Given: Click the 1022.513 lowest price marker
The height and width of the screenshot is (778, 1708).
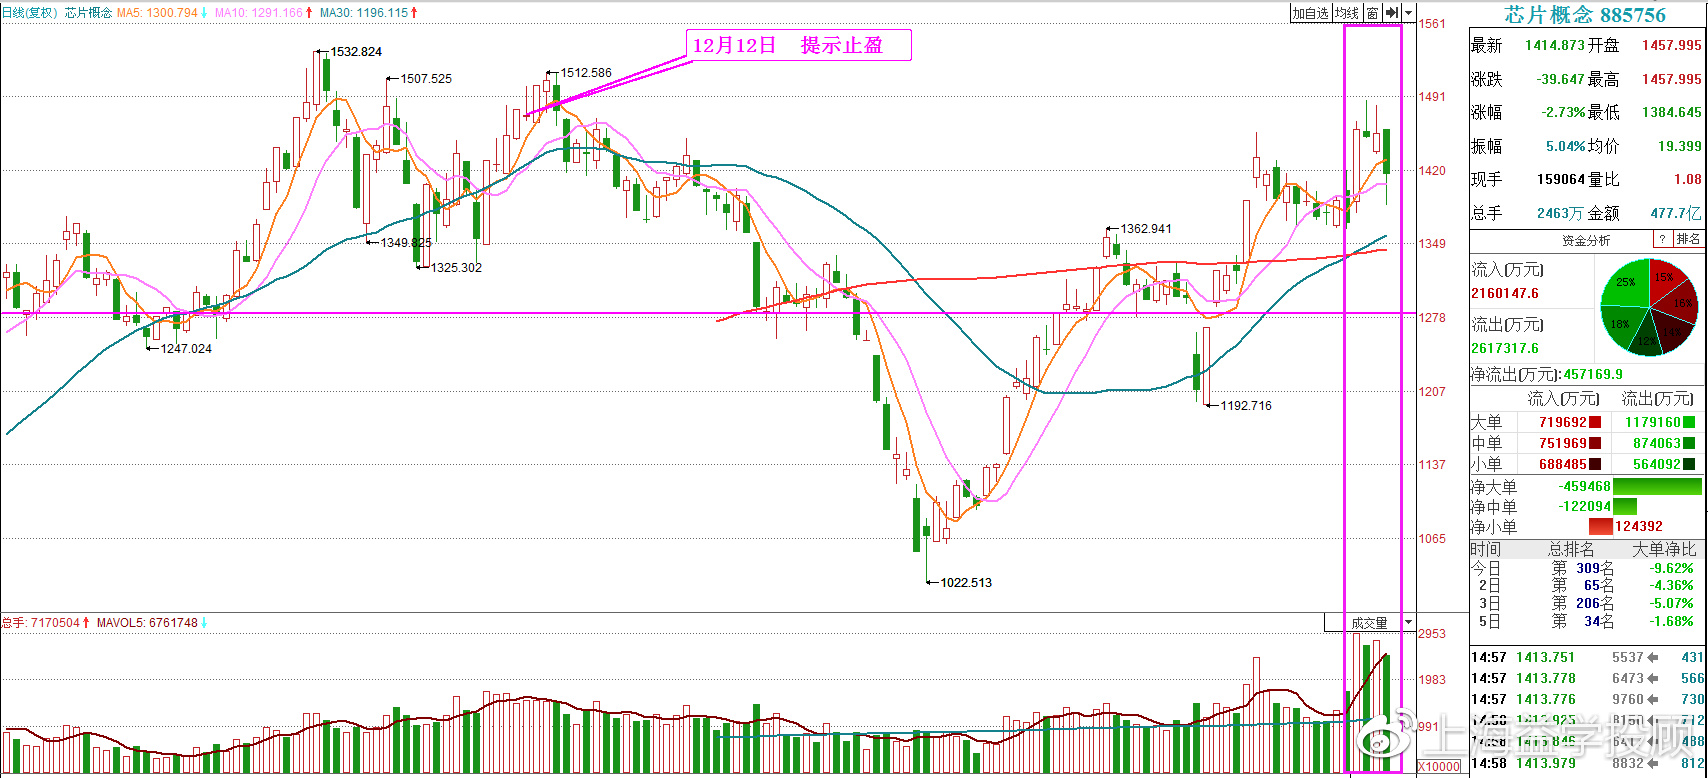Looking at the screenshot, I should click(x=966, y=582).
